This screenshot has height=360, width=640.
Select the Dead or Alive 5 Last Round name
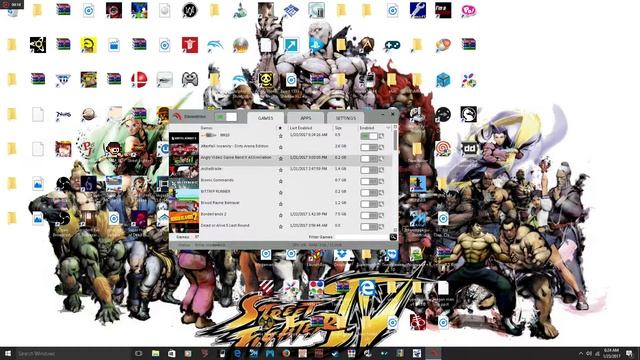pos(225,225)
